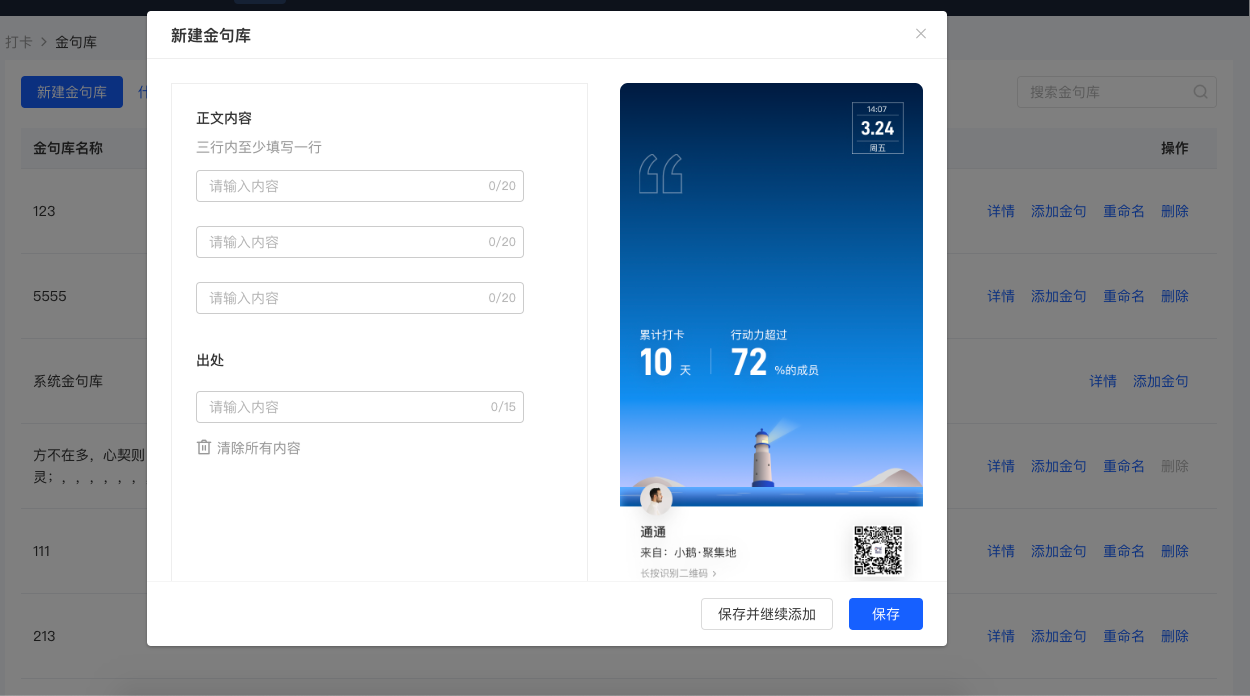
Task: Click 添加金句 for 系统金句库
Action: [x=1161, y=381]
